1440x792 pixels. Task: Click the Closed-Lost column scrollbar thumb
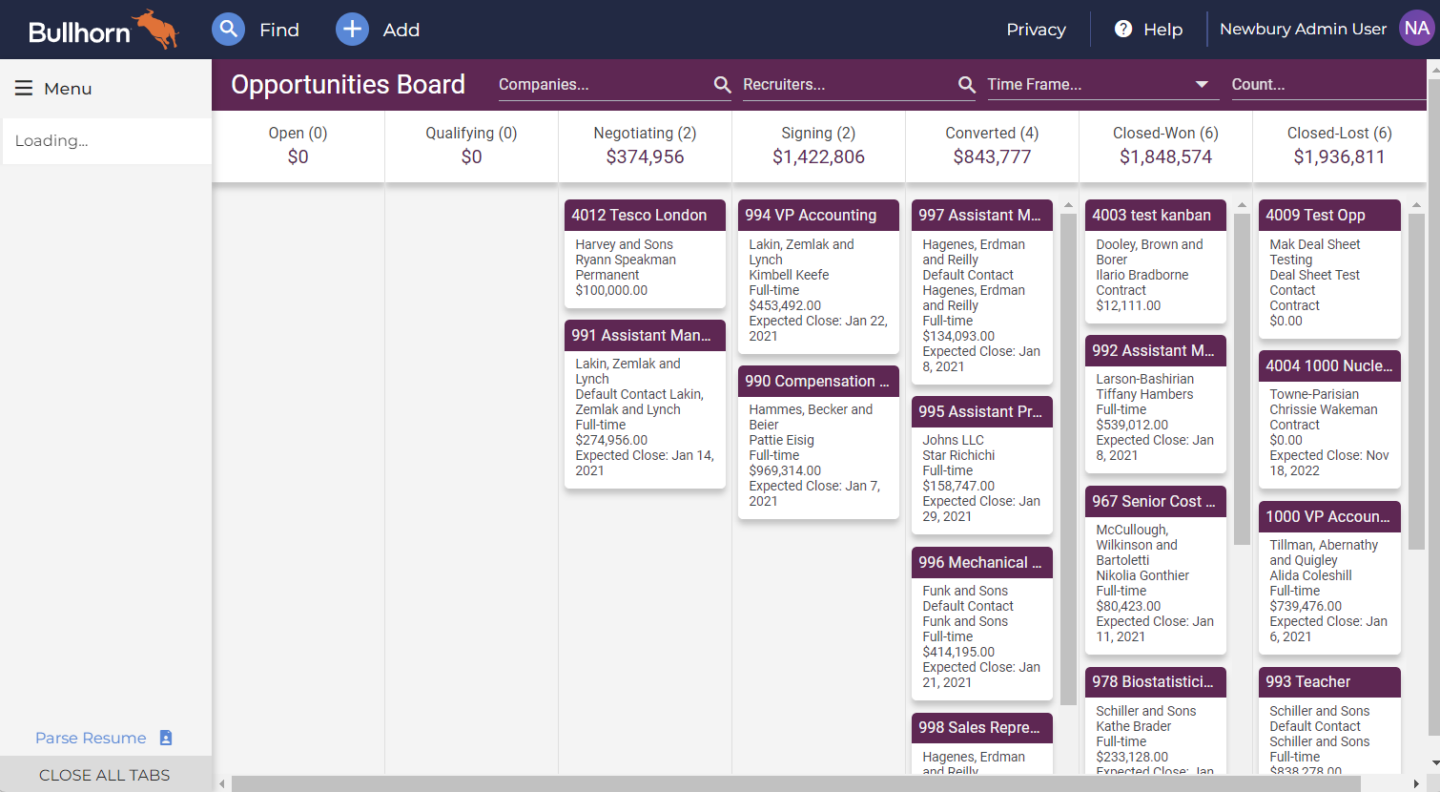click(x=1417, y=381)
